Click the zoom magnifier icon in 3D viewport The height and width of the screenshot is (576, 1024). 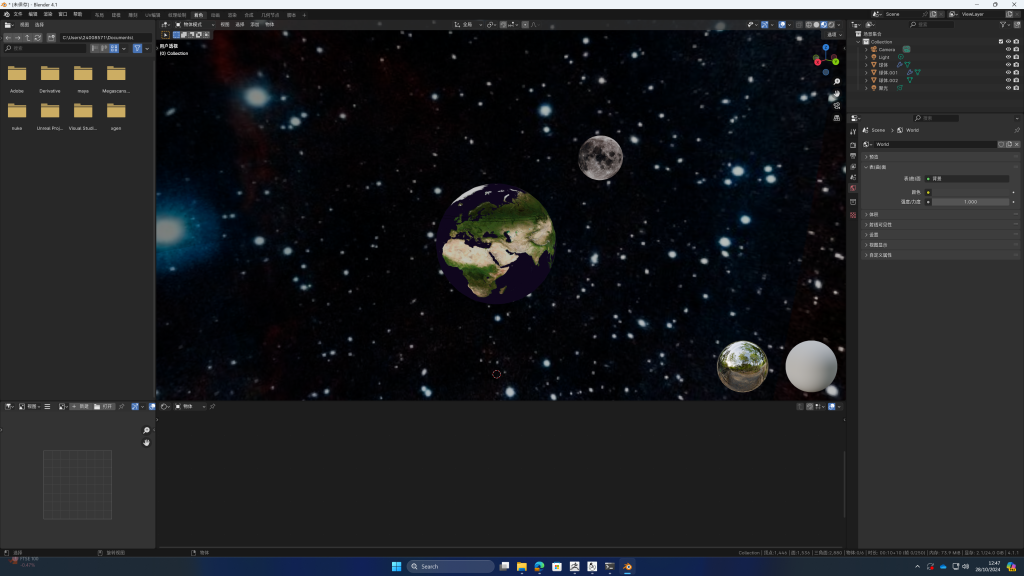coord(837,81)
